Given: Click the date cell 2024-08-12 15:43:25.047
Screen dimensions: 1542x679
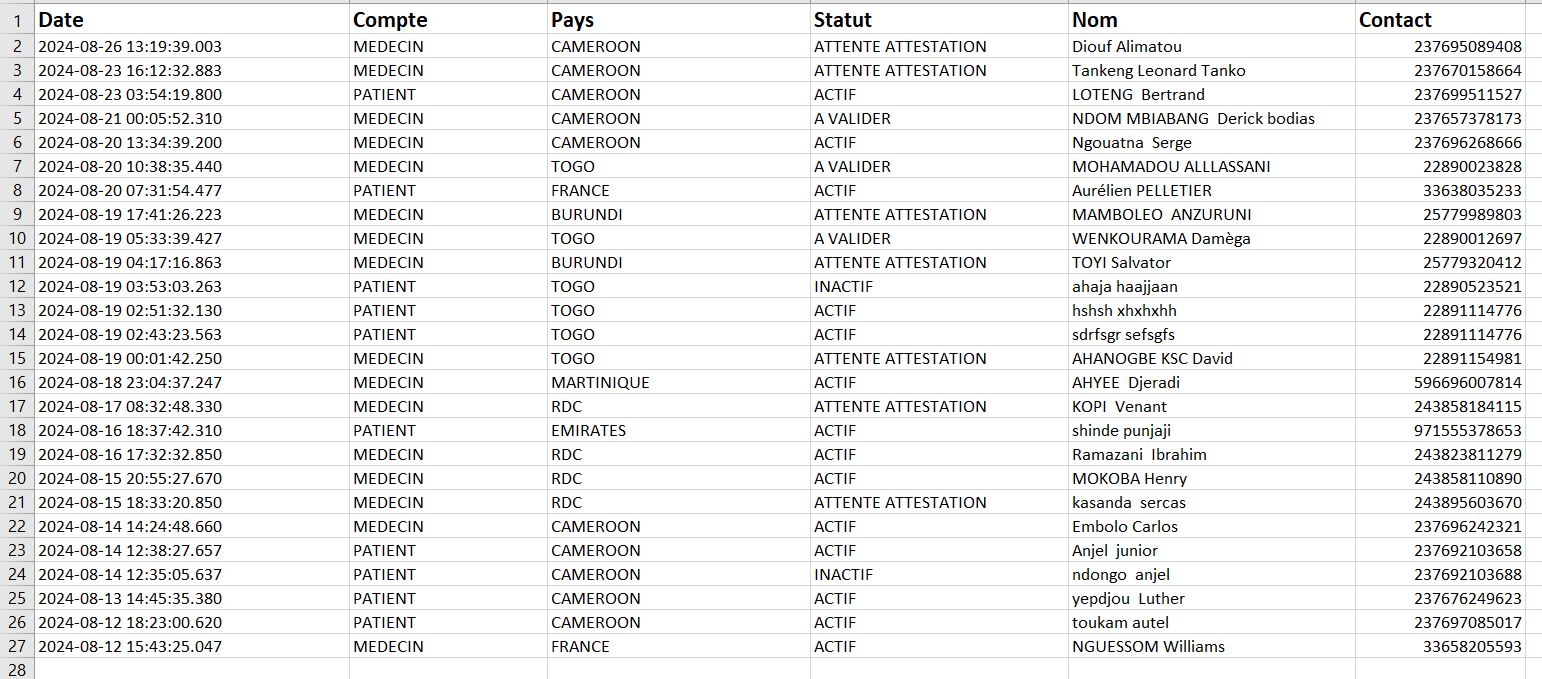Looking at the screenshot, I should [130, 646].
